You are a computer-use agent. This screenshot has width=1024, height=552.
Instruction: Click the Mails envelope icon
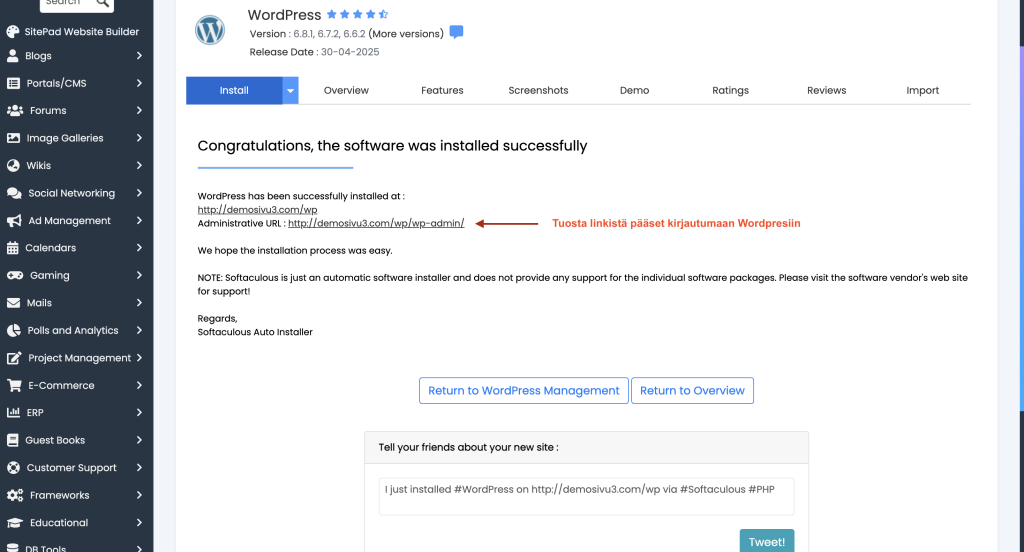14,303
